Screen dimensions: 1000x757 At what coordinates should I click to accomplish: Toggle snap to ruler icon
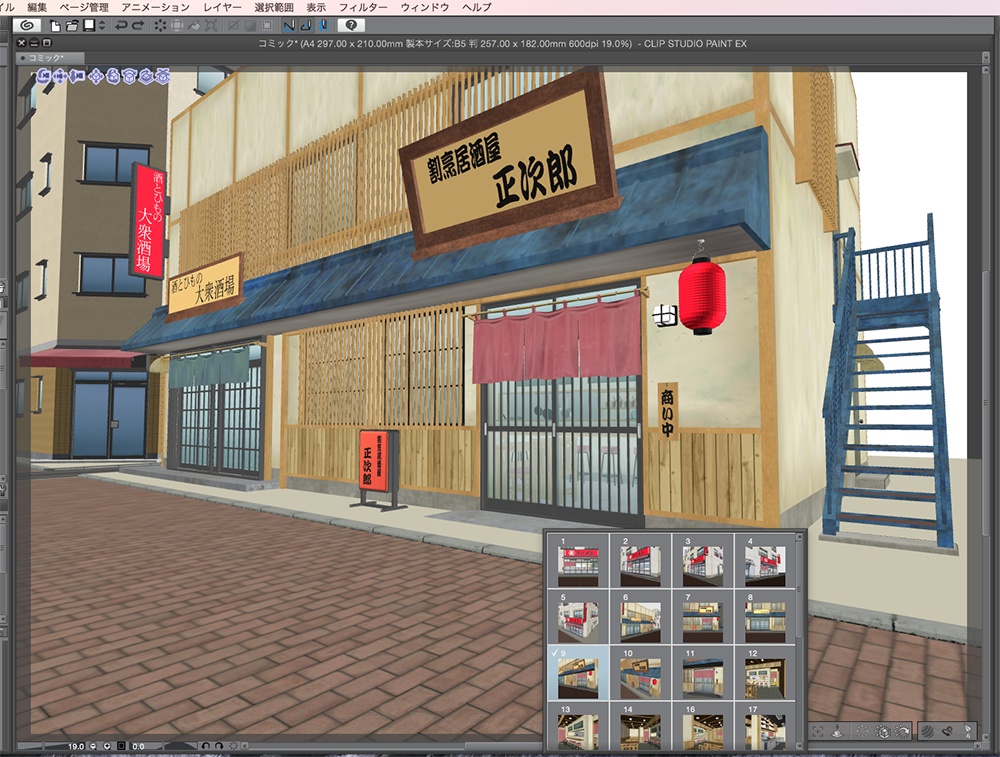(289, 24)
